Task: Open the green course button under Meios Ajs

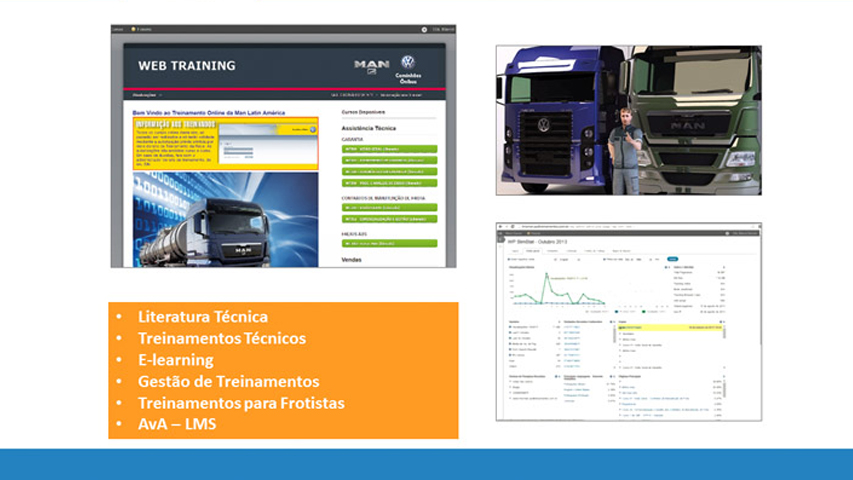Action: (389, 243)
